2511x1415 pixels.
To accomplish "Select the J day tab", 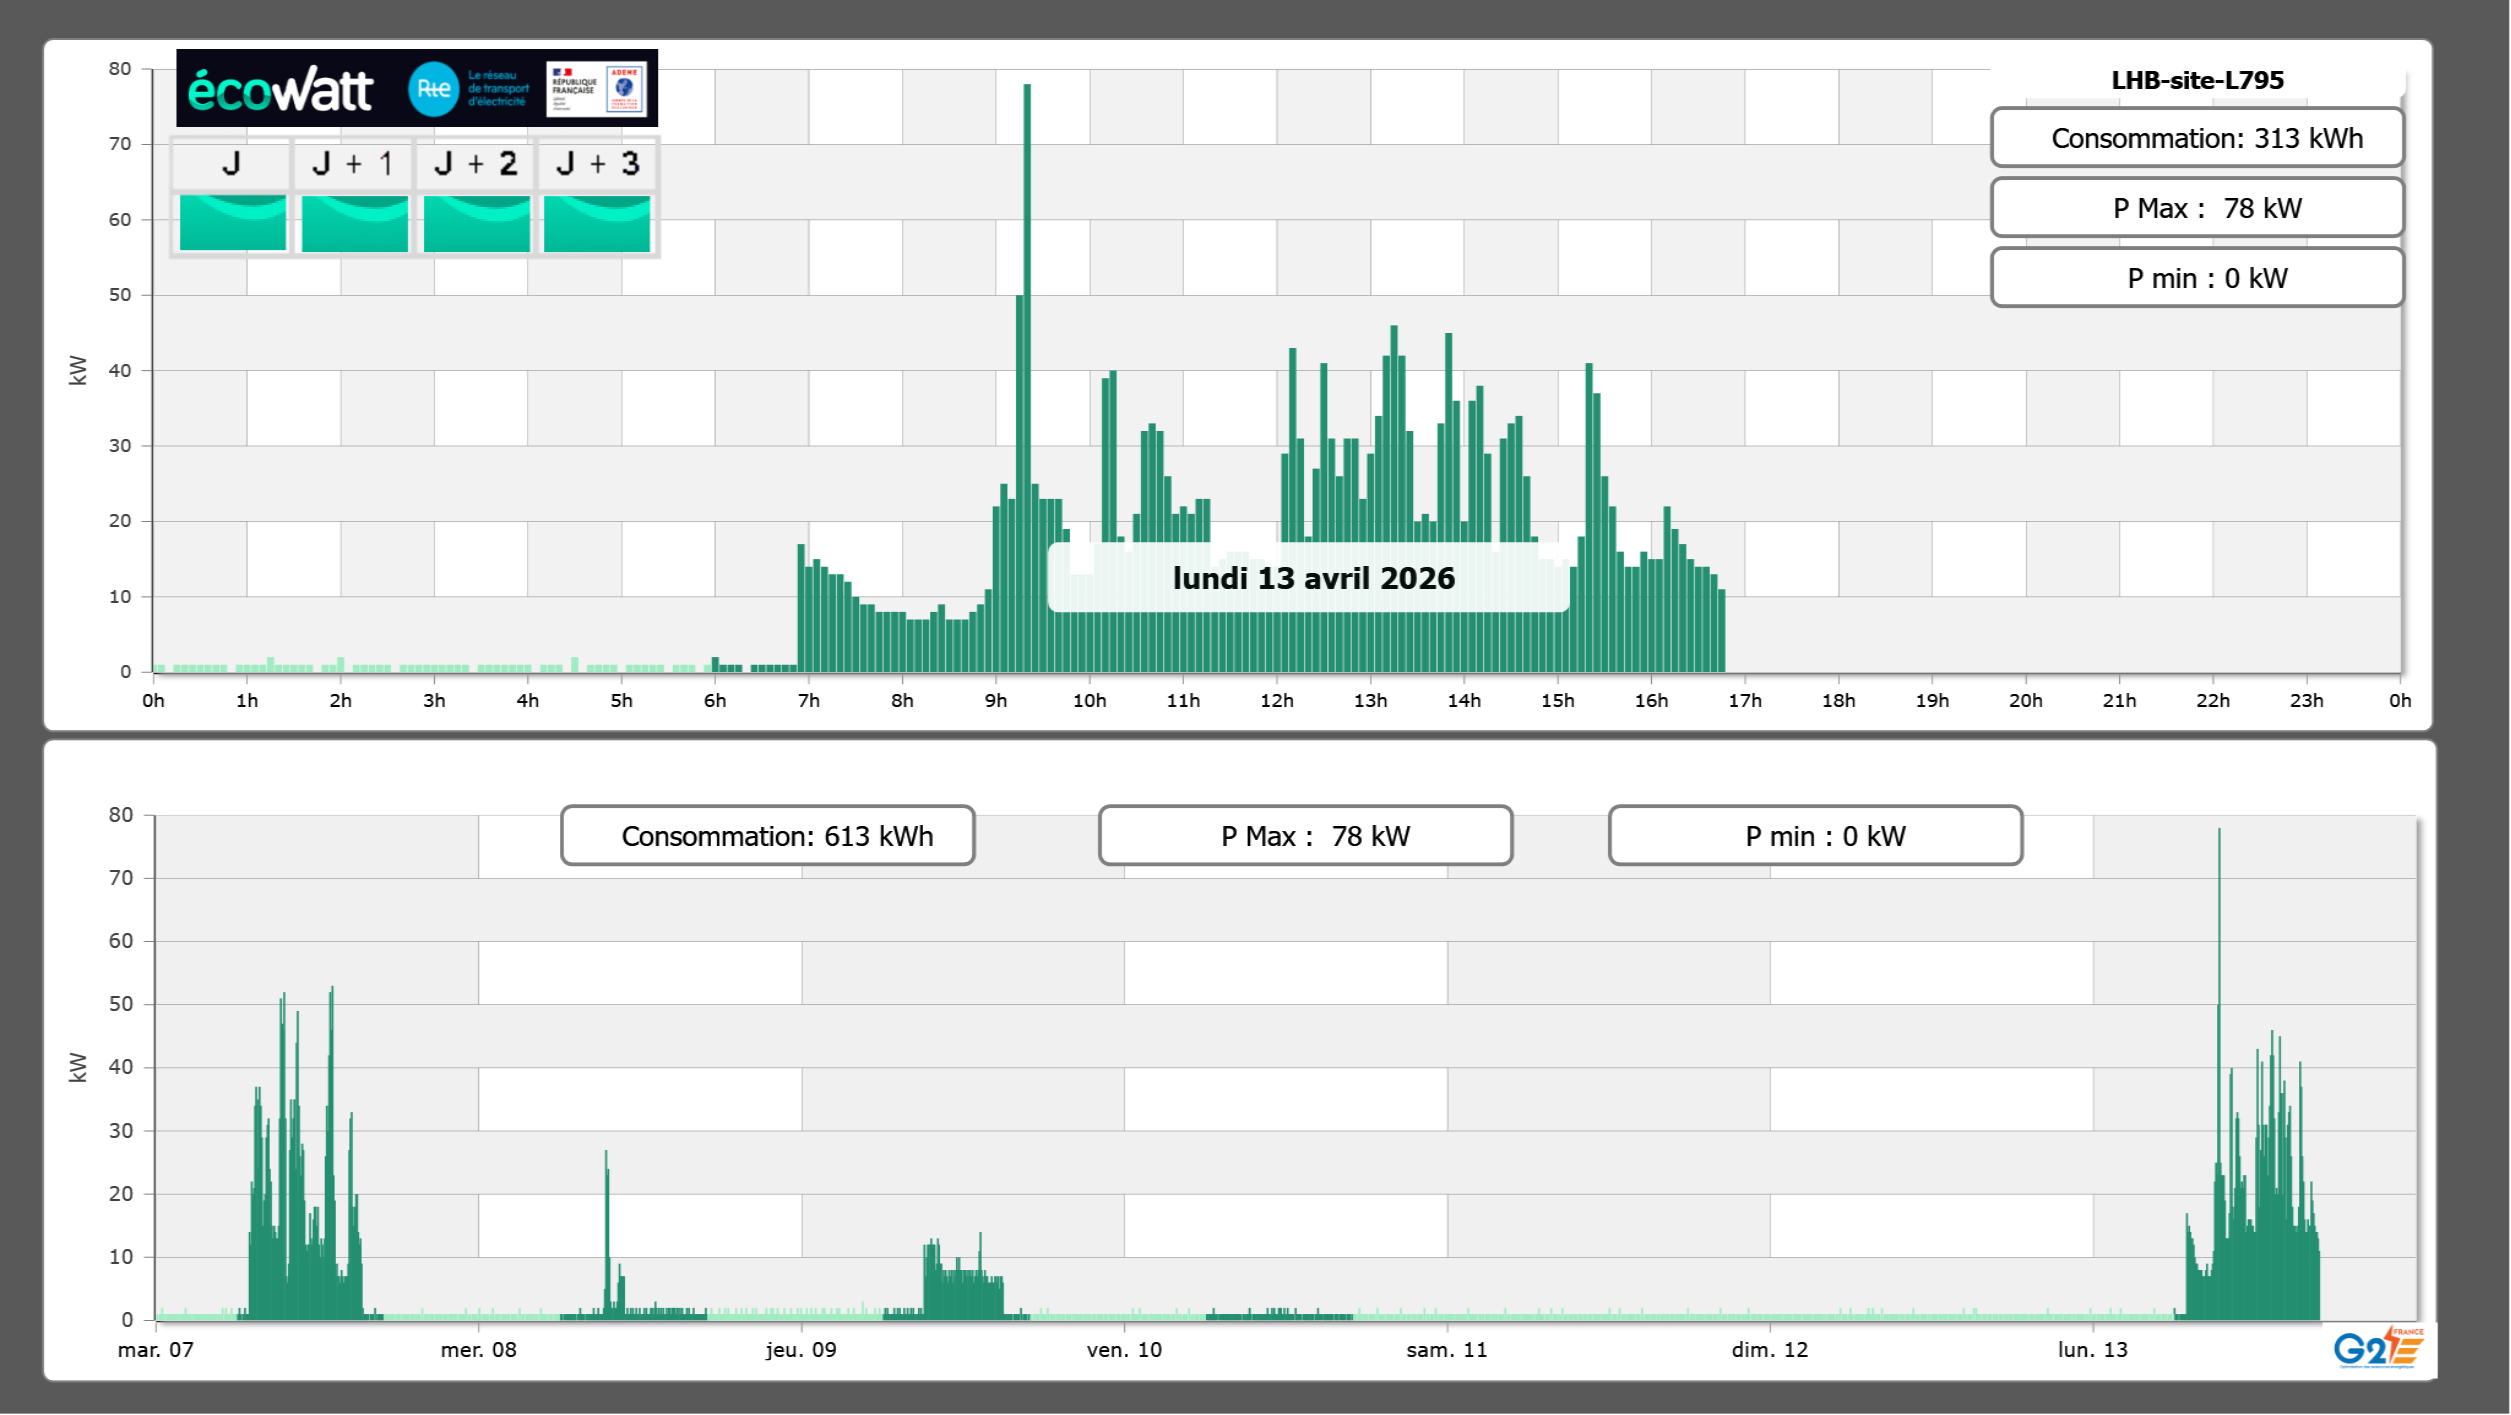I will click(x=231, y=164).
